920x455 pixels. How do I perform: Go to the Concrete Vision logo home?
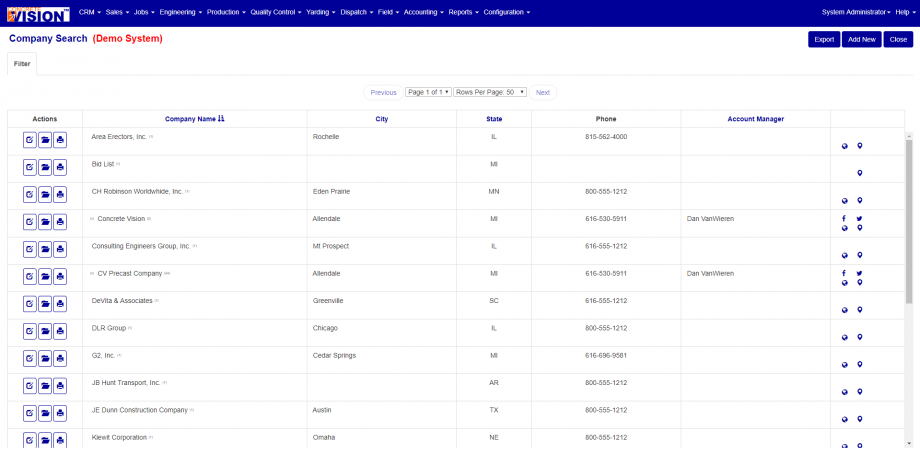pos(38,14)
